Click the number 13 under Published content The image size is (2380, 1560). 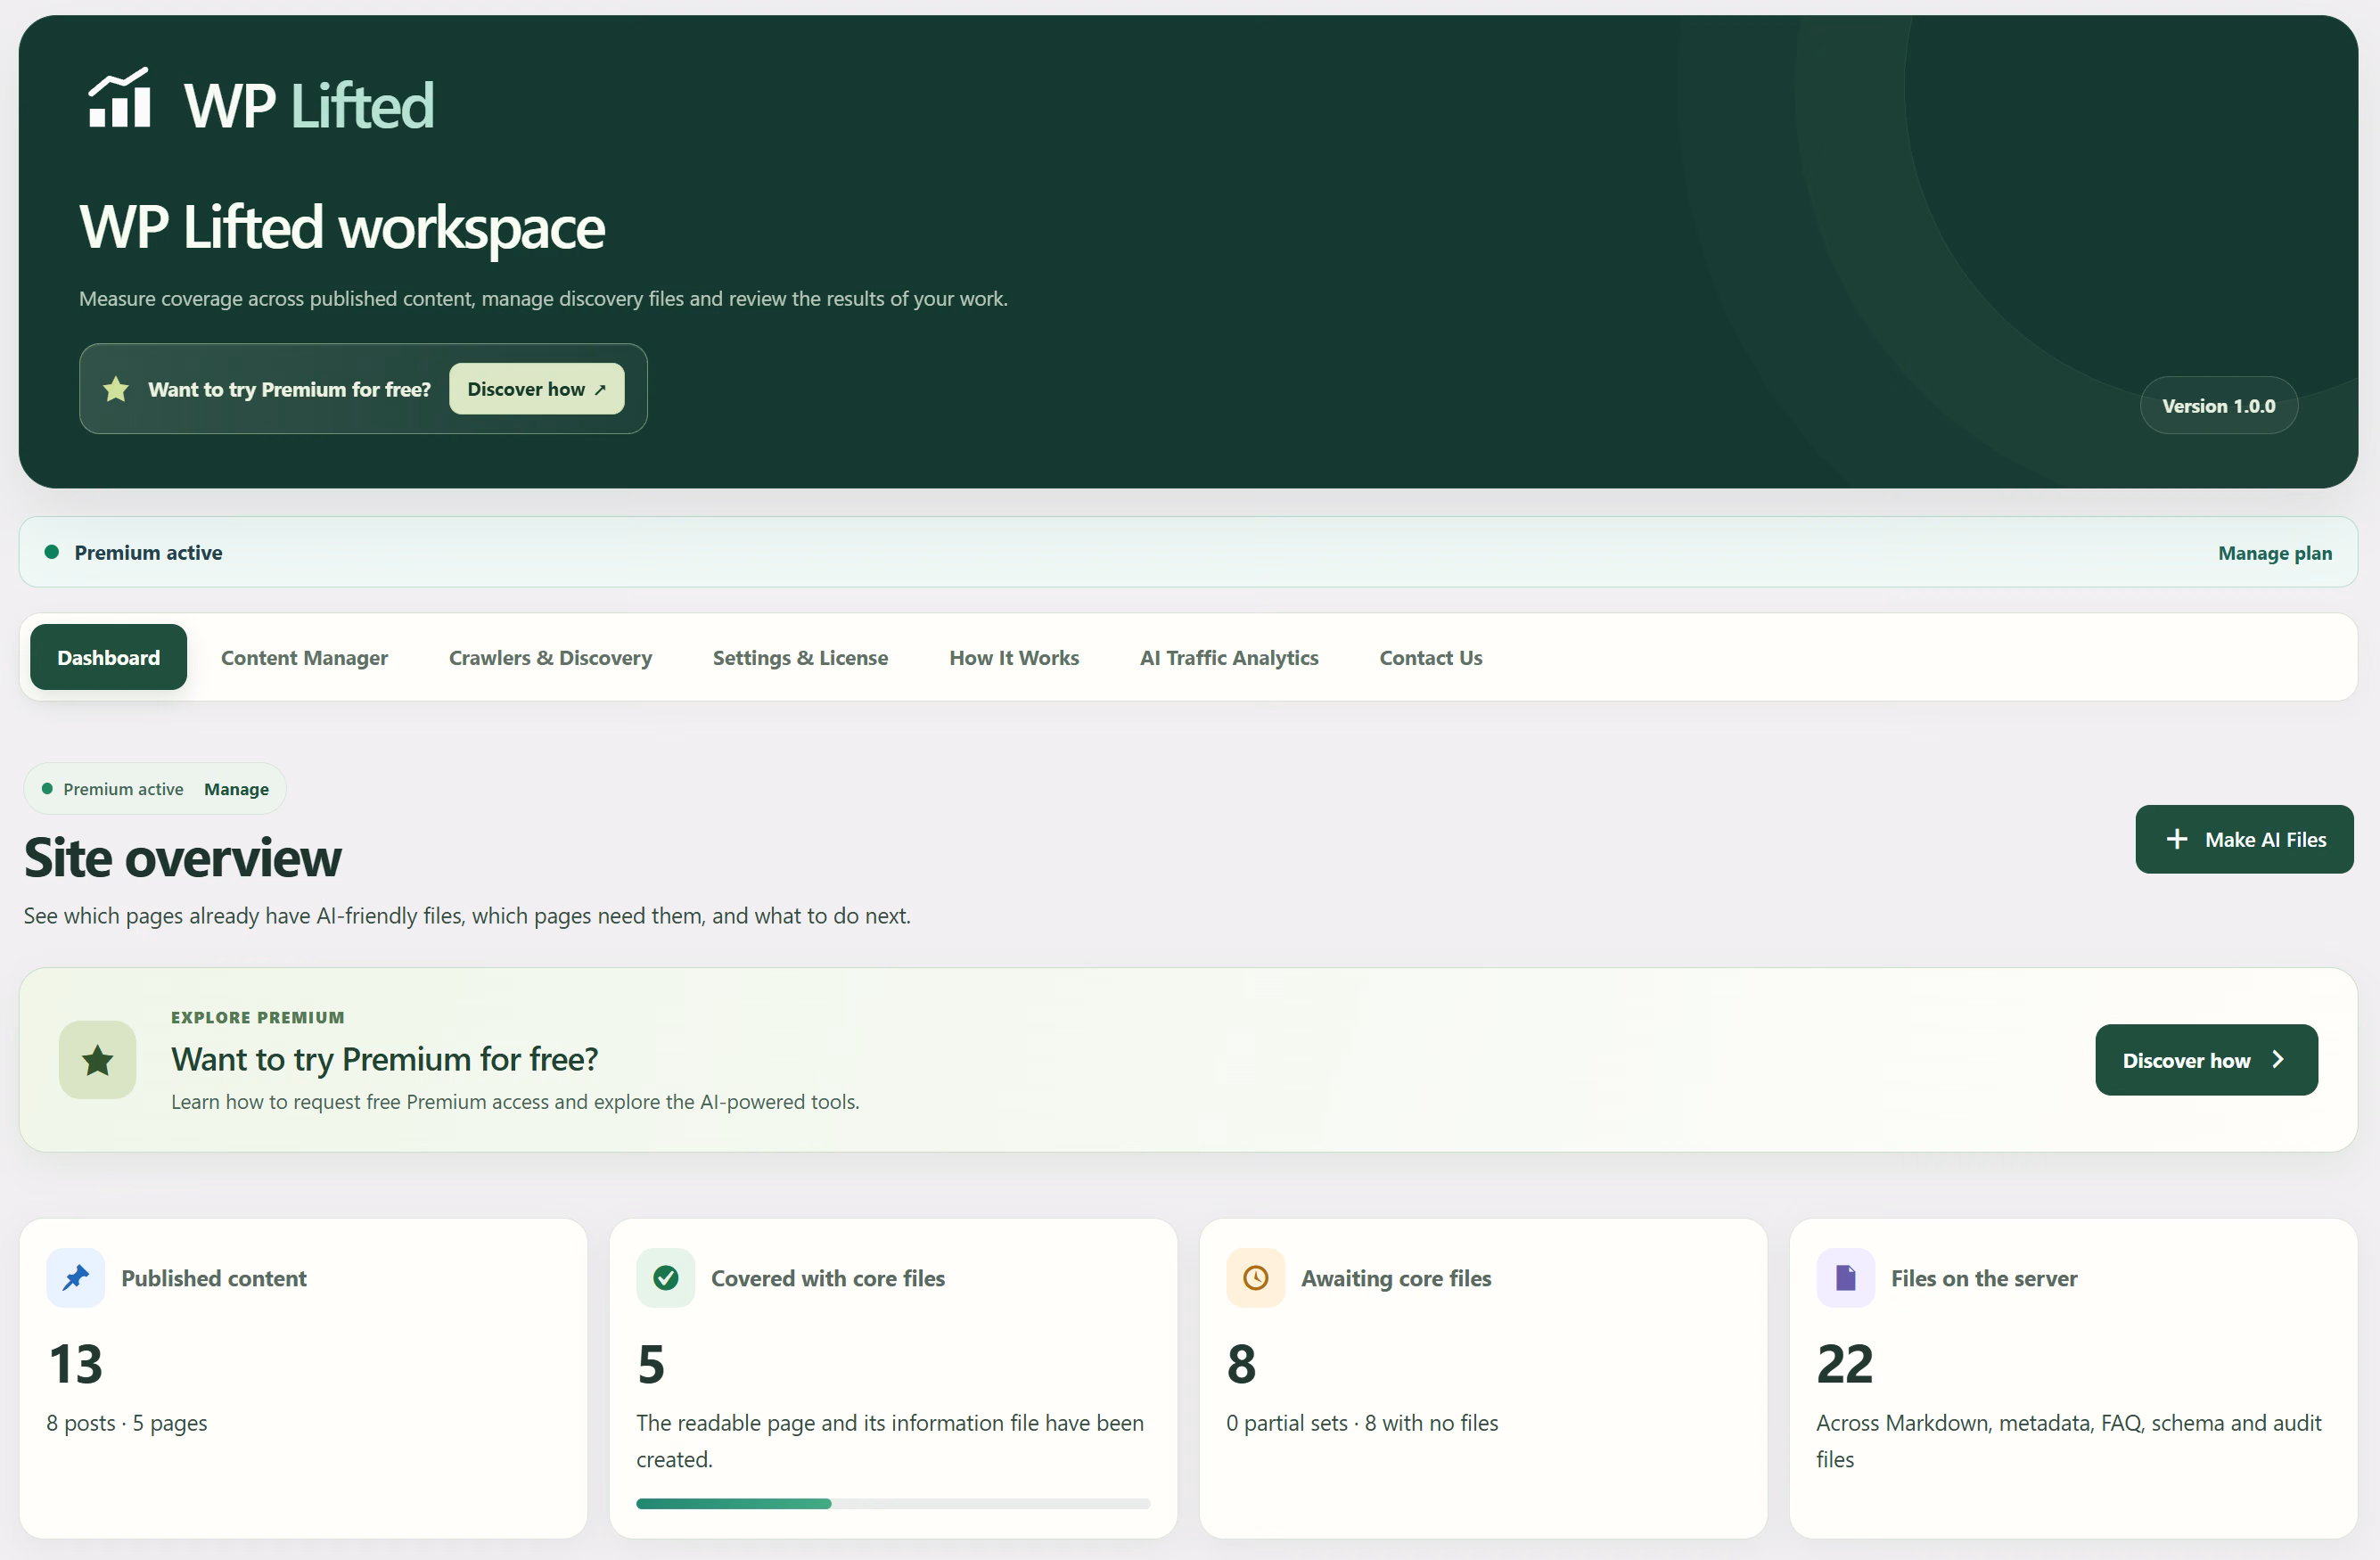(76, 1364)
